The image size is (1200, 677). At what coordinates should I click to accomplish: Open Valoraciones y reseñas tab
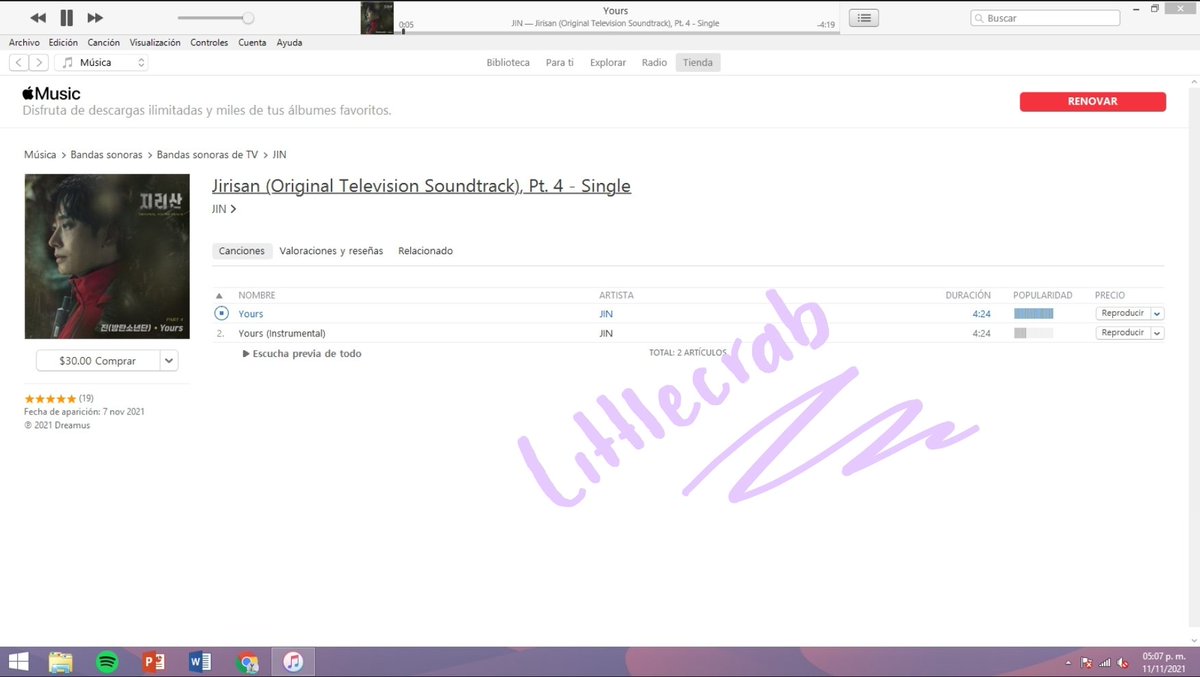331,251
